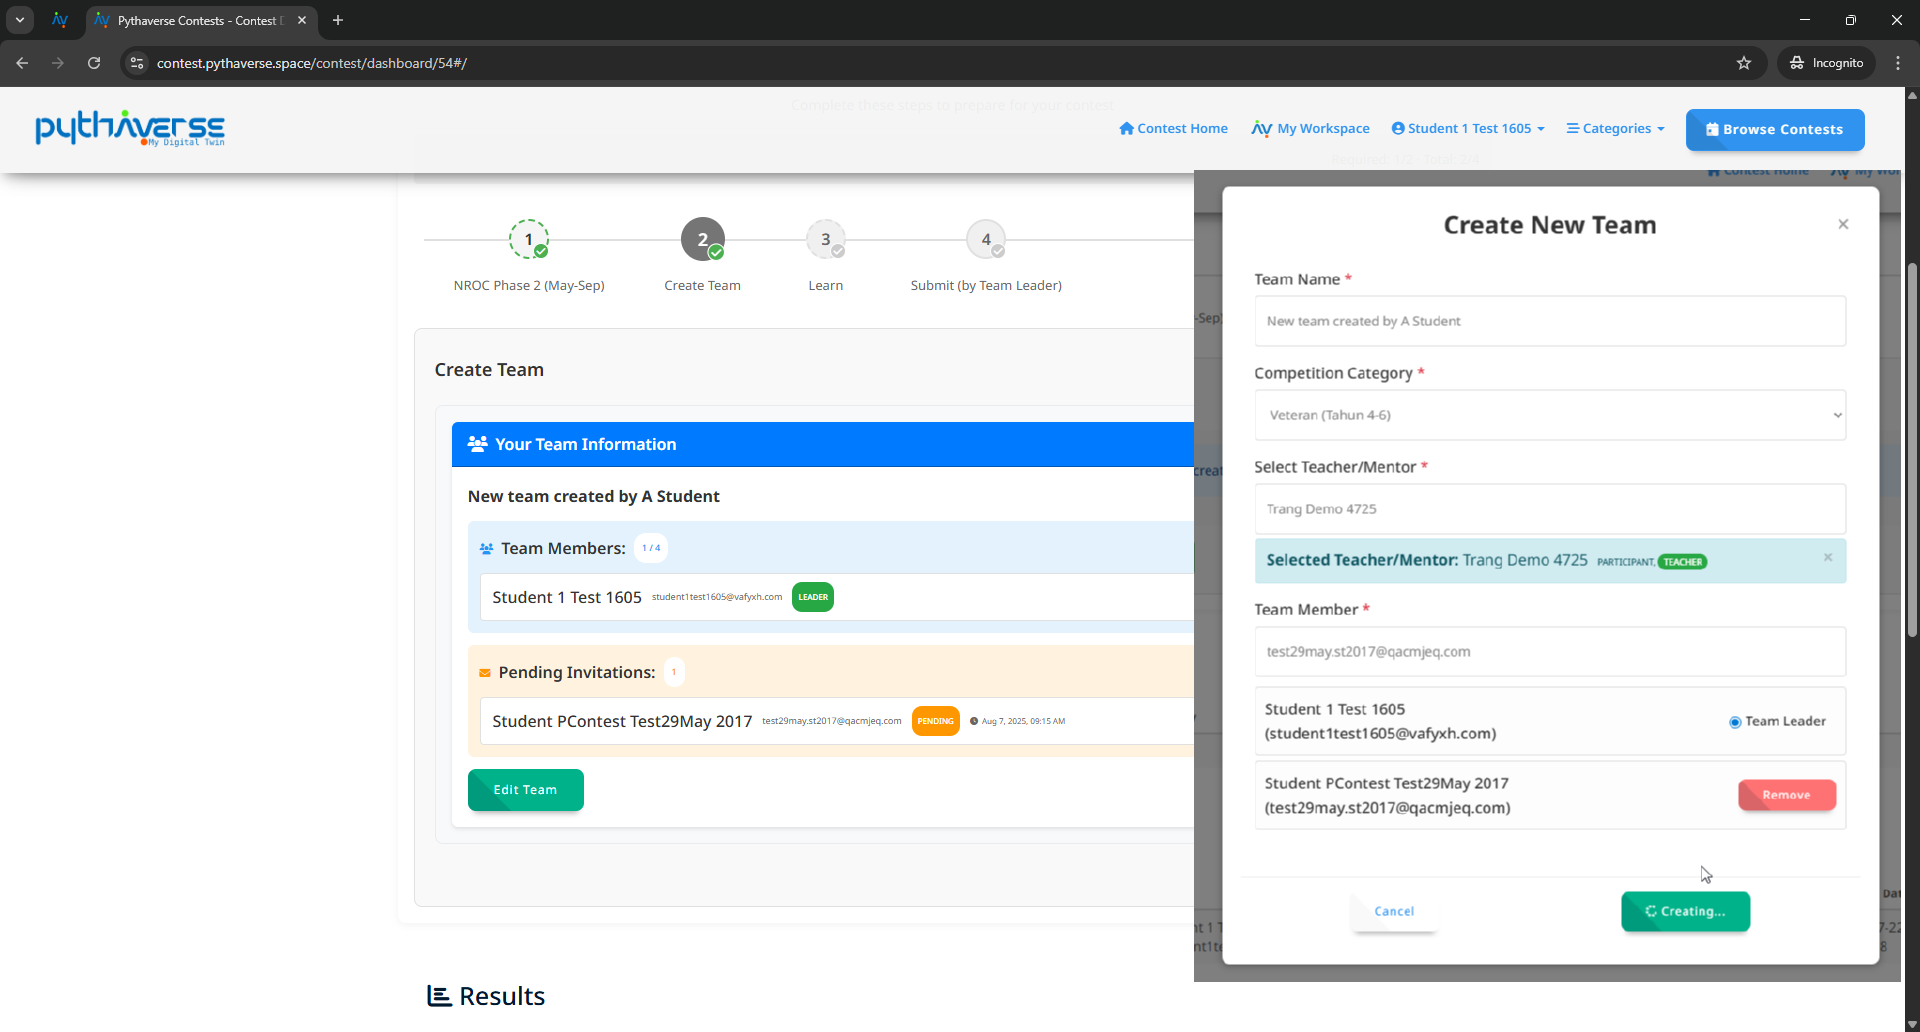Viewport: 1920px width, 1032px height.
Task: Expand Student 1 Test 1605 user menu
Action: click(x=1468, y=129)
